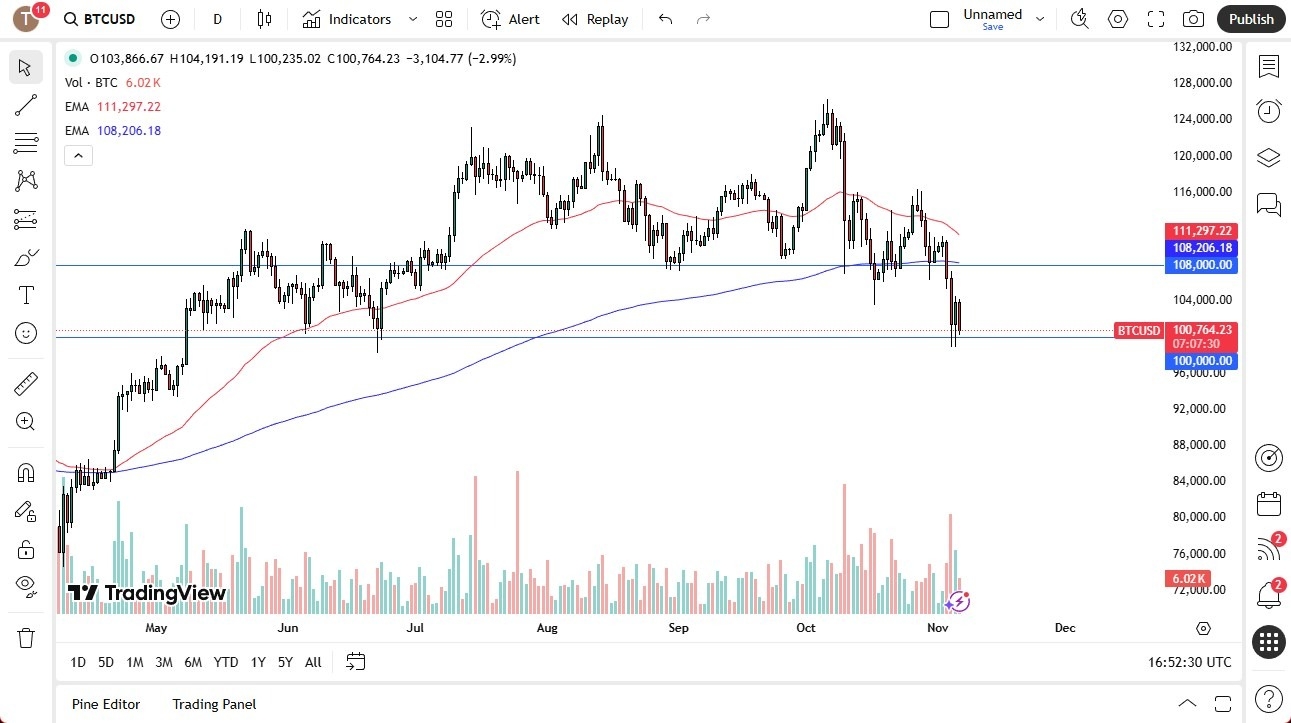Select the Trend Line tool
Image resolution: width=1291 pixels, height=723 pixels.
[x=26, y=105]
